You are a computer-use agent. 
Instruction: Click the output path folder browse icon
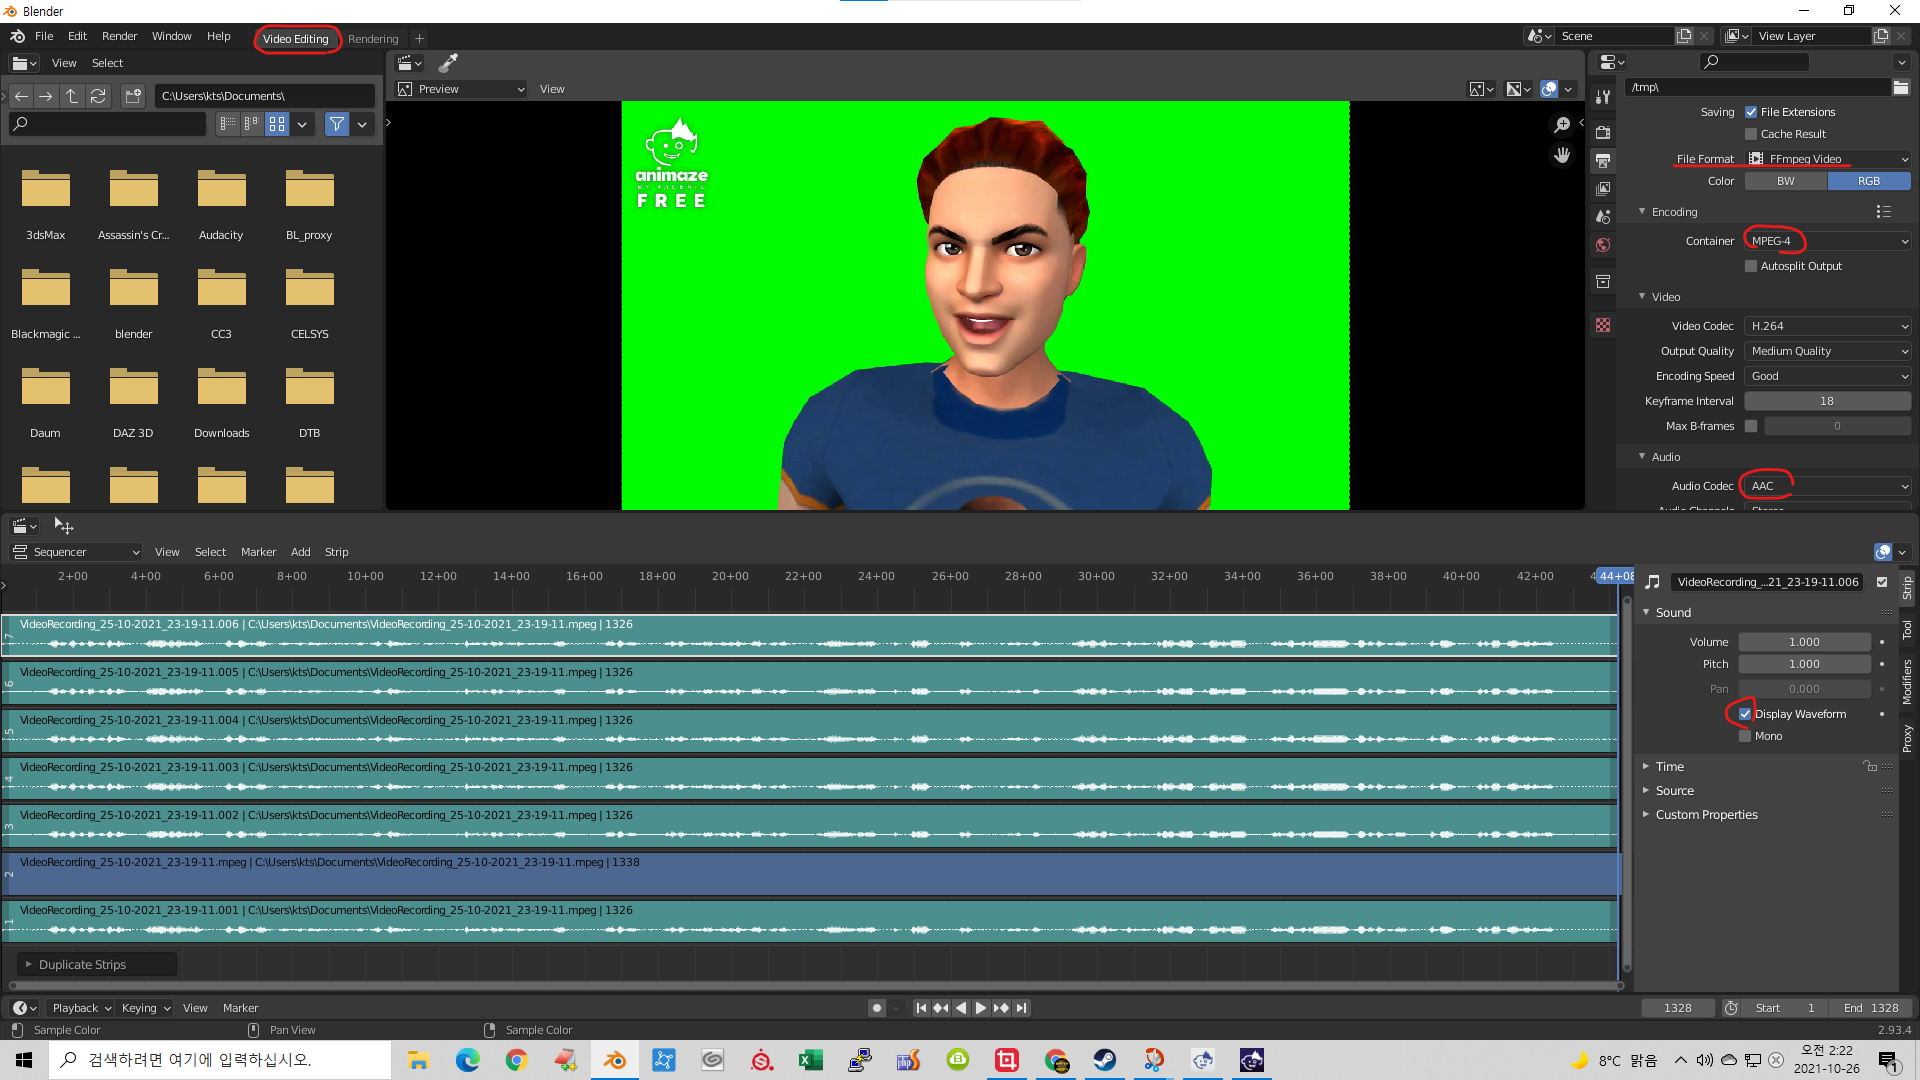pos(1900,88)
